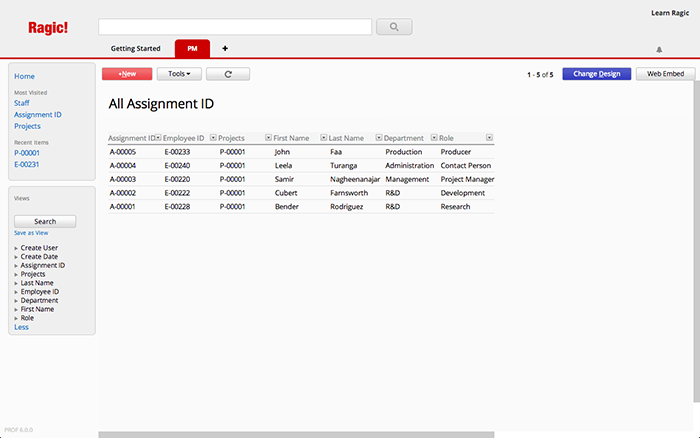The image size is (700, 438).
Task: Open Learn Ragic link
Action: pos(670,13)
